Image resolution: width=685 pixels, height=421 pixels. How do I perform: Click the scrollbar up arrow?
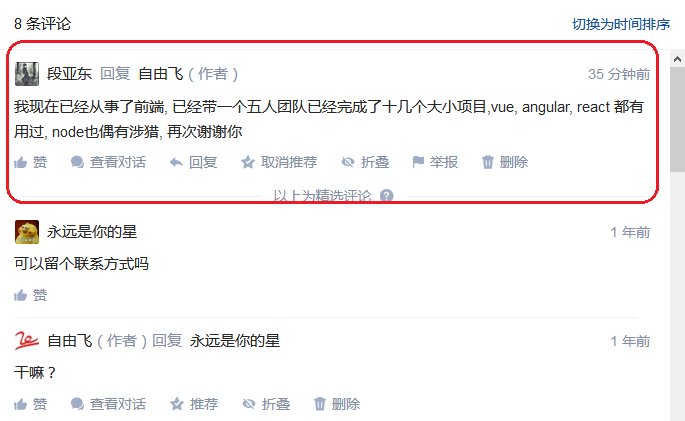[x=677, y=59]
